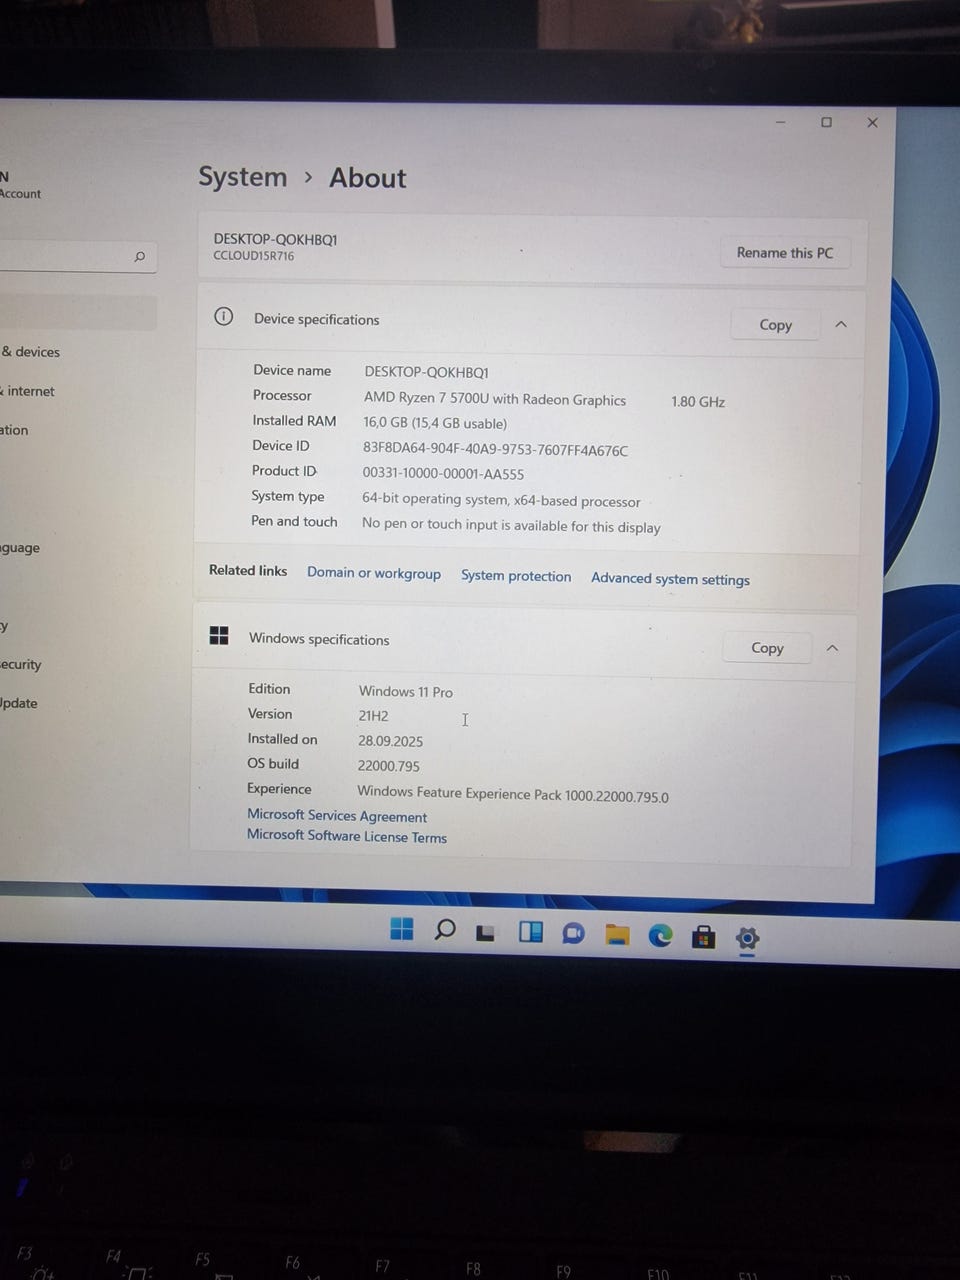The width and height of the screenshot is (960, 1280).
Task: Click Installed RAM value 16,0 GB
Action: [435, 423]
